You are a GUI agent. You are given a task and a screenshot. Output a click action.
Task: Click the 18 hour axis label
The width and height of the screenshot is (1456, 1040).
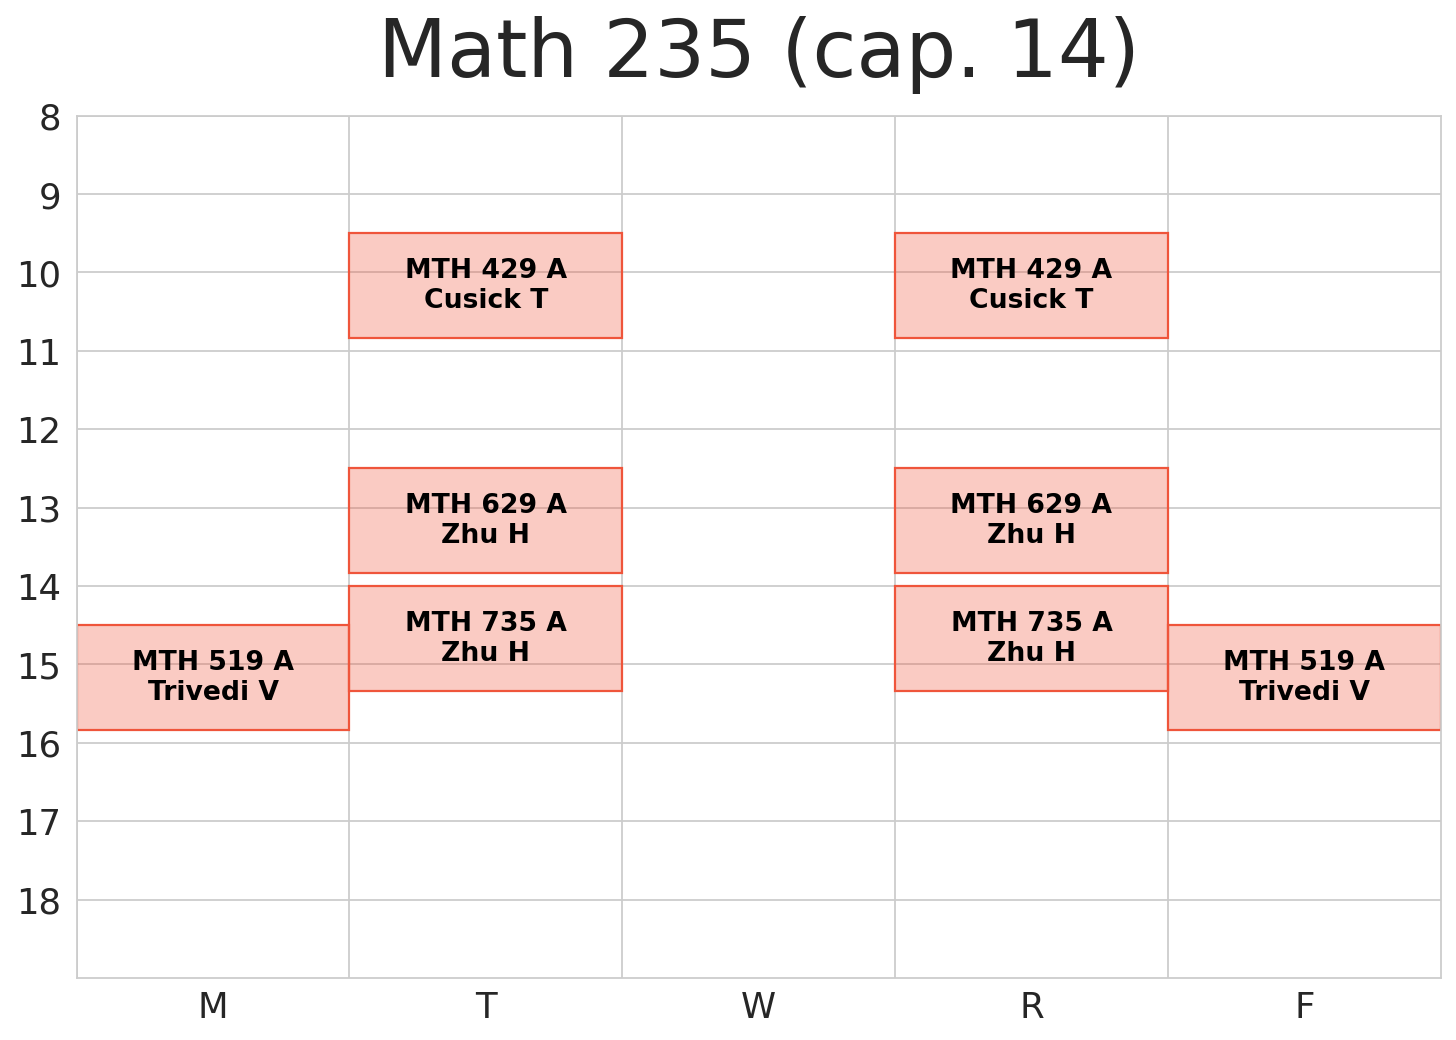40,902
